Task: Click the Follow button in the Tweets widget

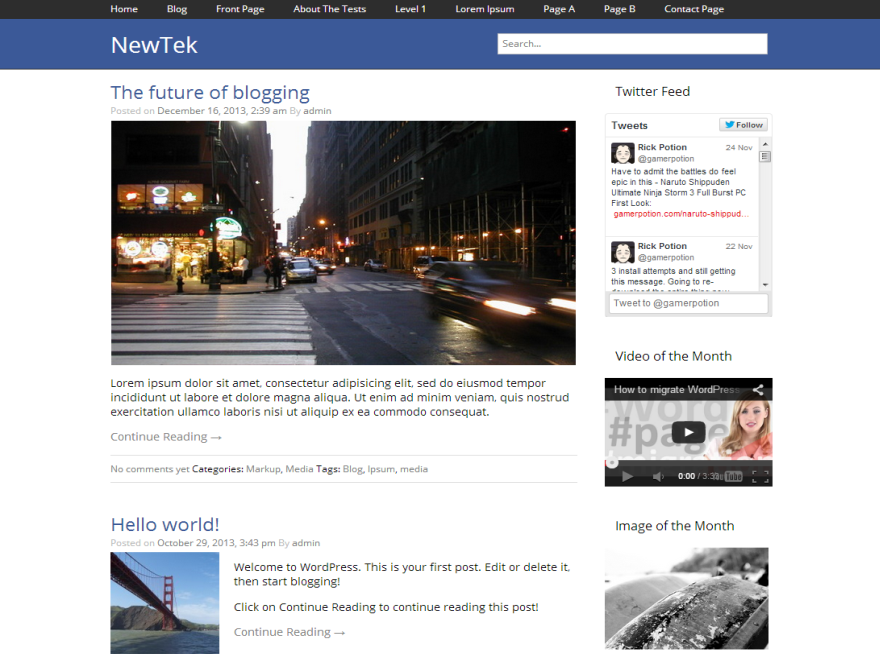Action: [x=743, y=124]
